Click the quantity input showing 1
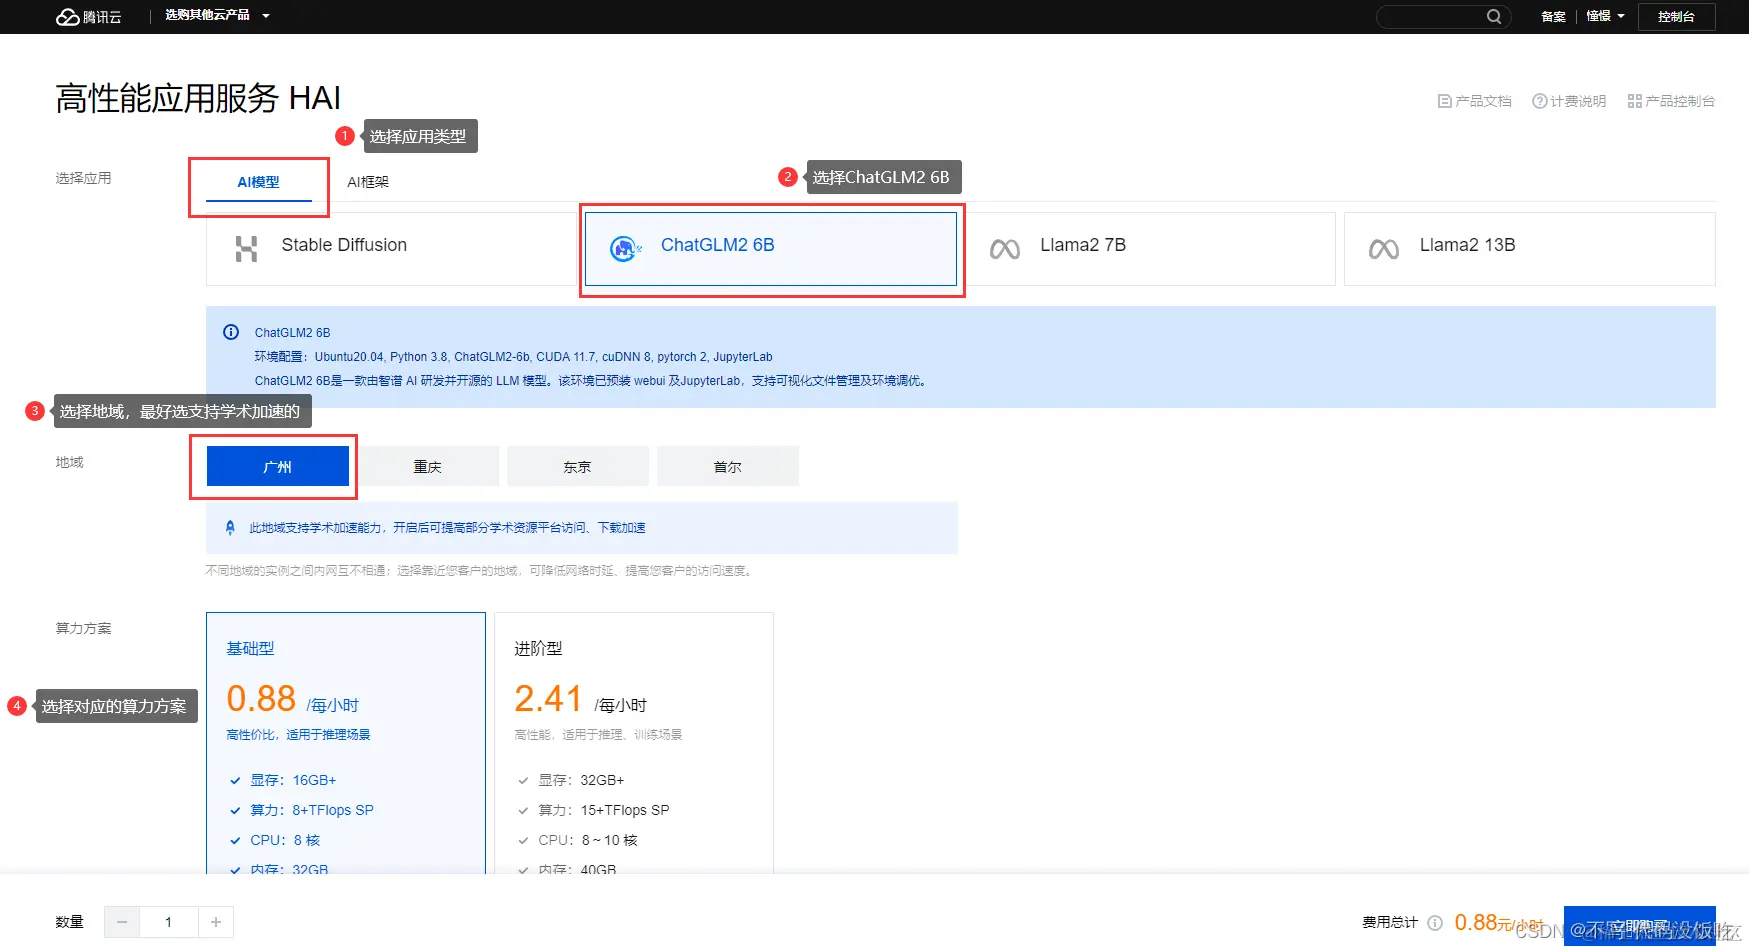 click(169, 922)
